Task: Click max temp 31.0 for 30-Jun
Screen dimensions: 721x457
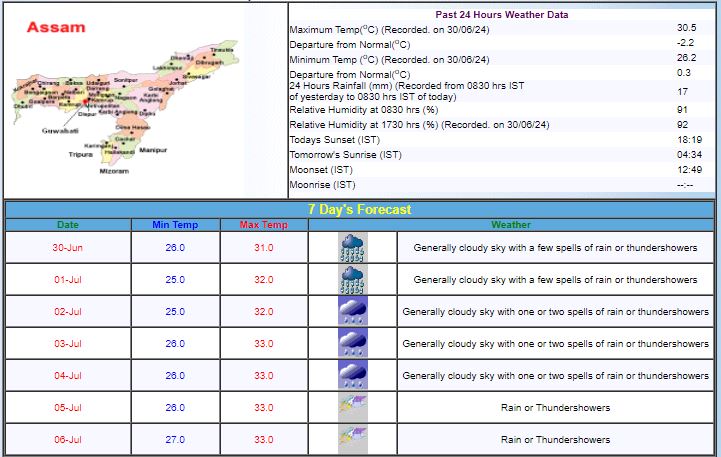Action: click(x=263, y=247)
